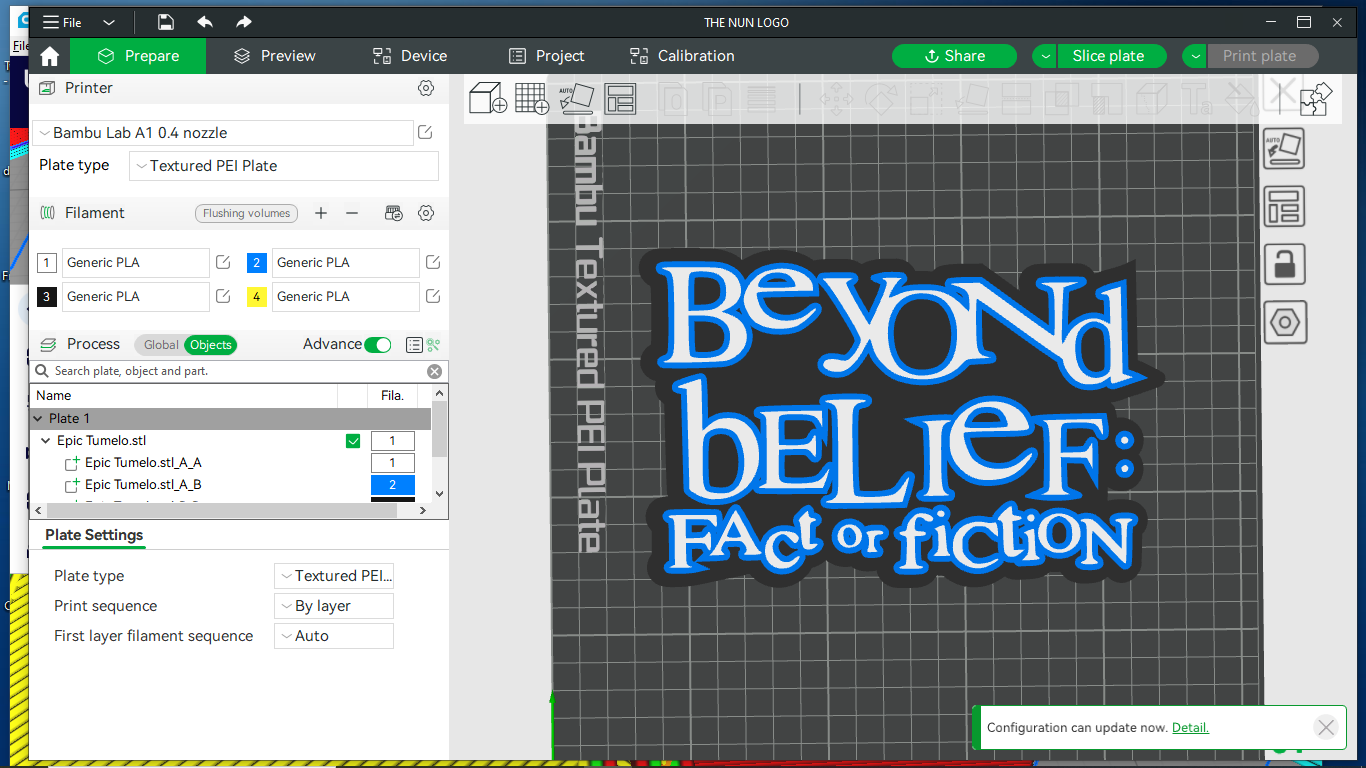This screenshot has height=768, width=1366.
Task: Open plate settings hexagon icon
Action: tap(1285, 322)
